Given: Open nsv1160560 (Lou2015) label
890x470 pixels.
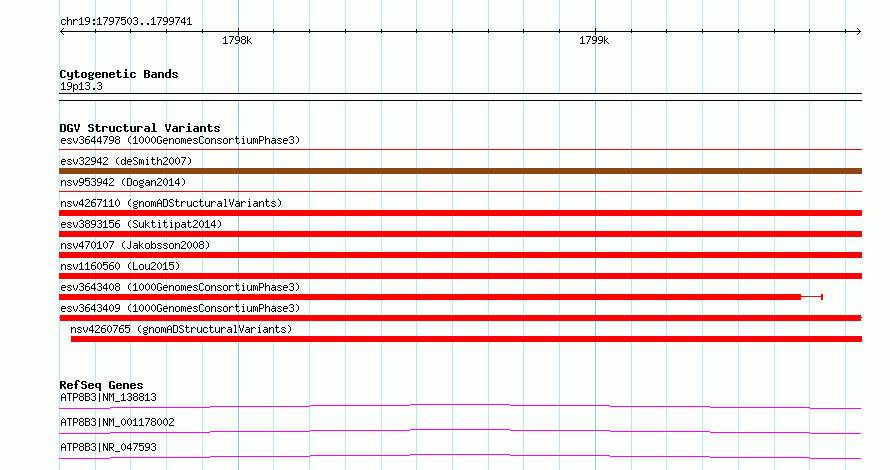Looking at the screenshot, I should click(120, 266).
